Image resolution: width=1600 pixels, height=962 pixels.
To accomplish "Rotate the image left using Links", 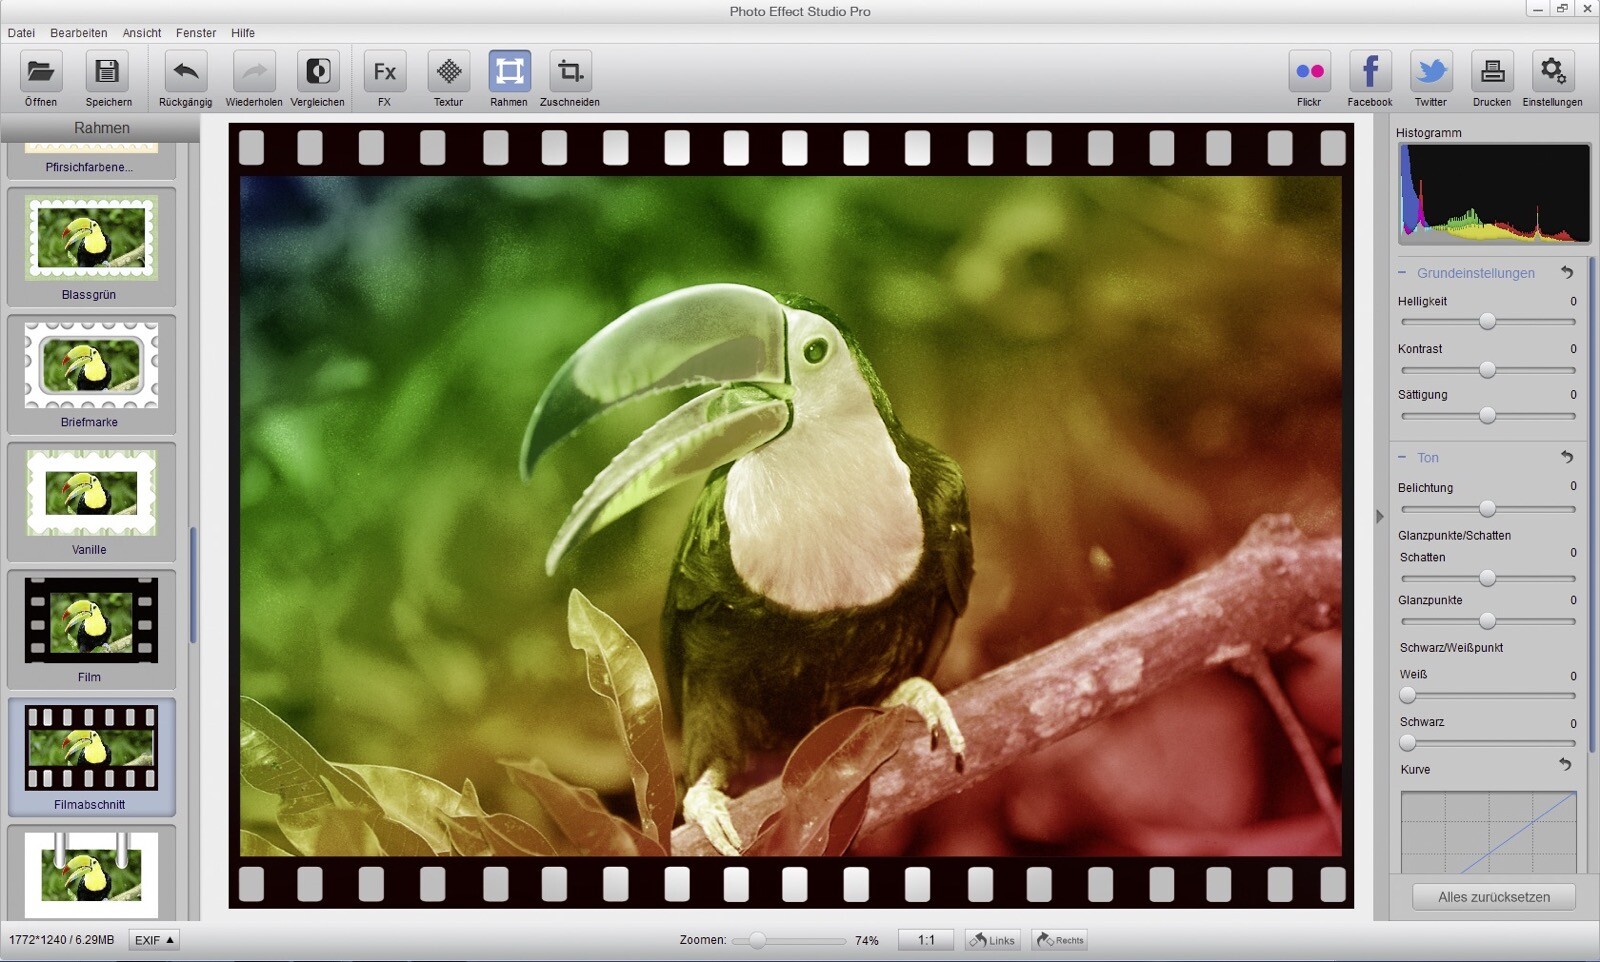I will point(992,940).
